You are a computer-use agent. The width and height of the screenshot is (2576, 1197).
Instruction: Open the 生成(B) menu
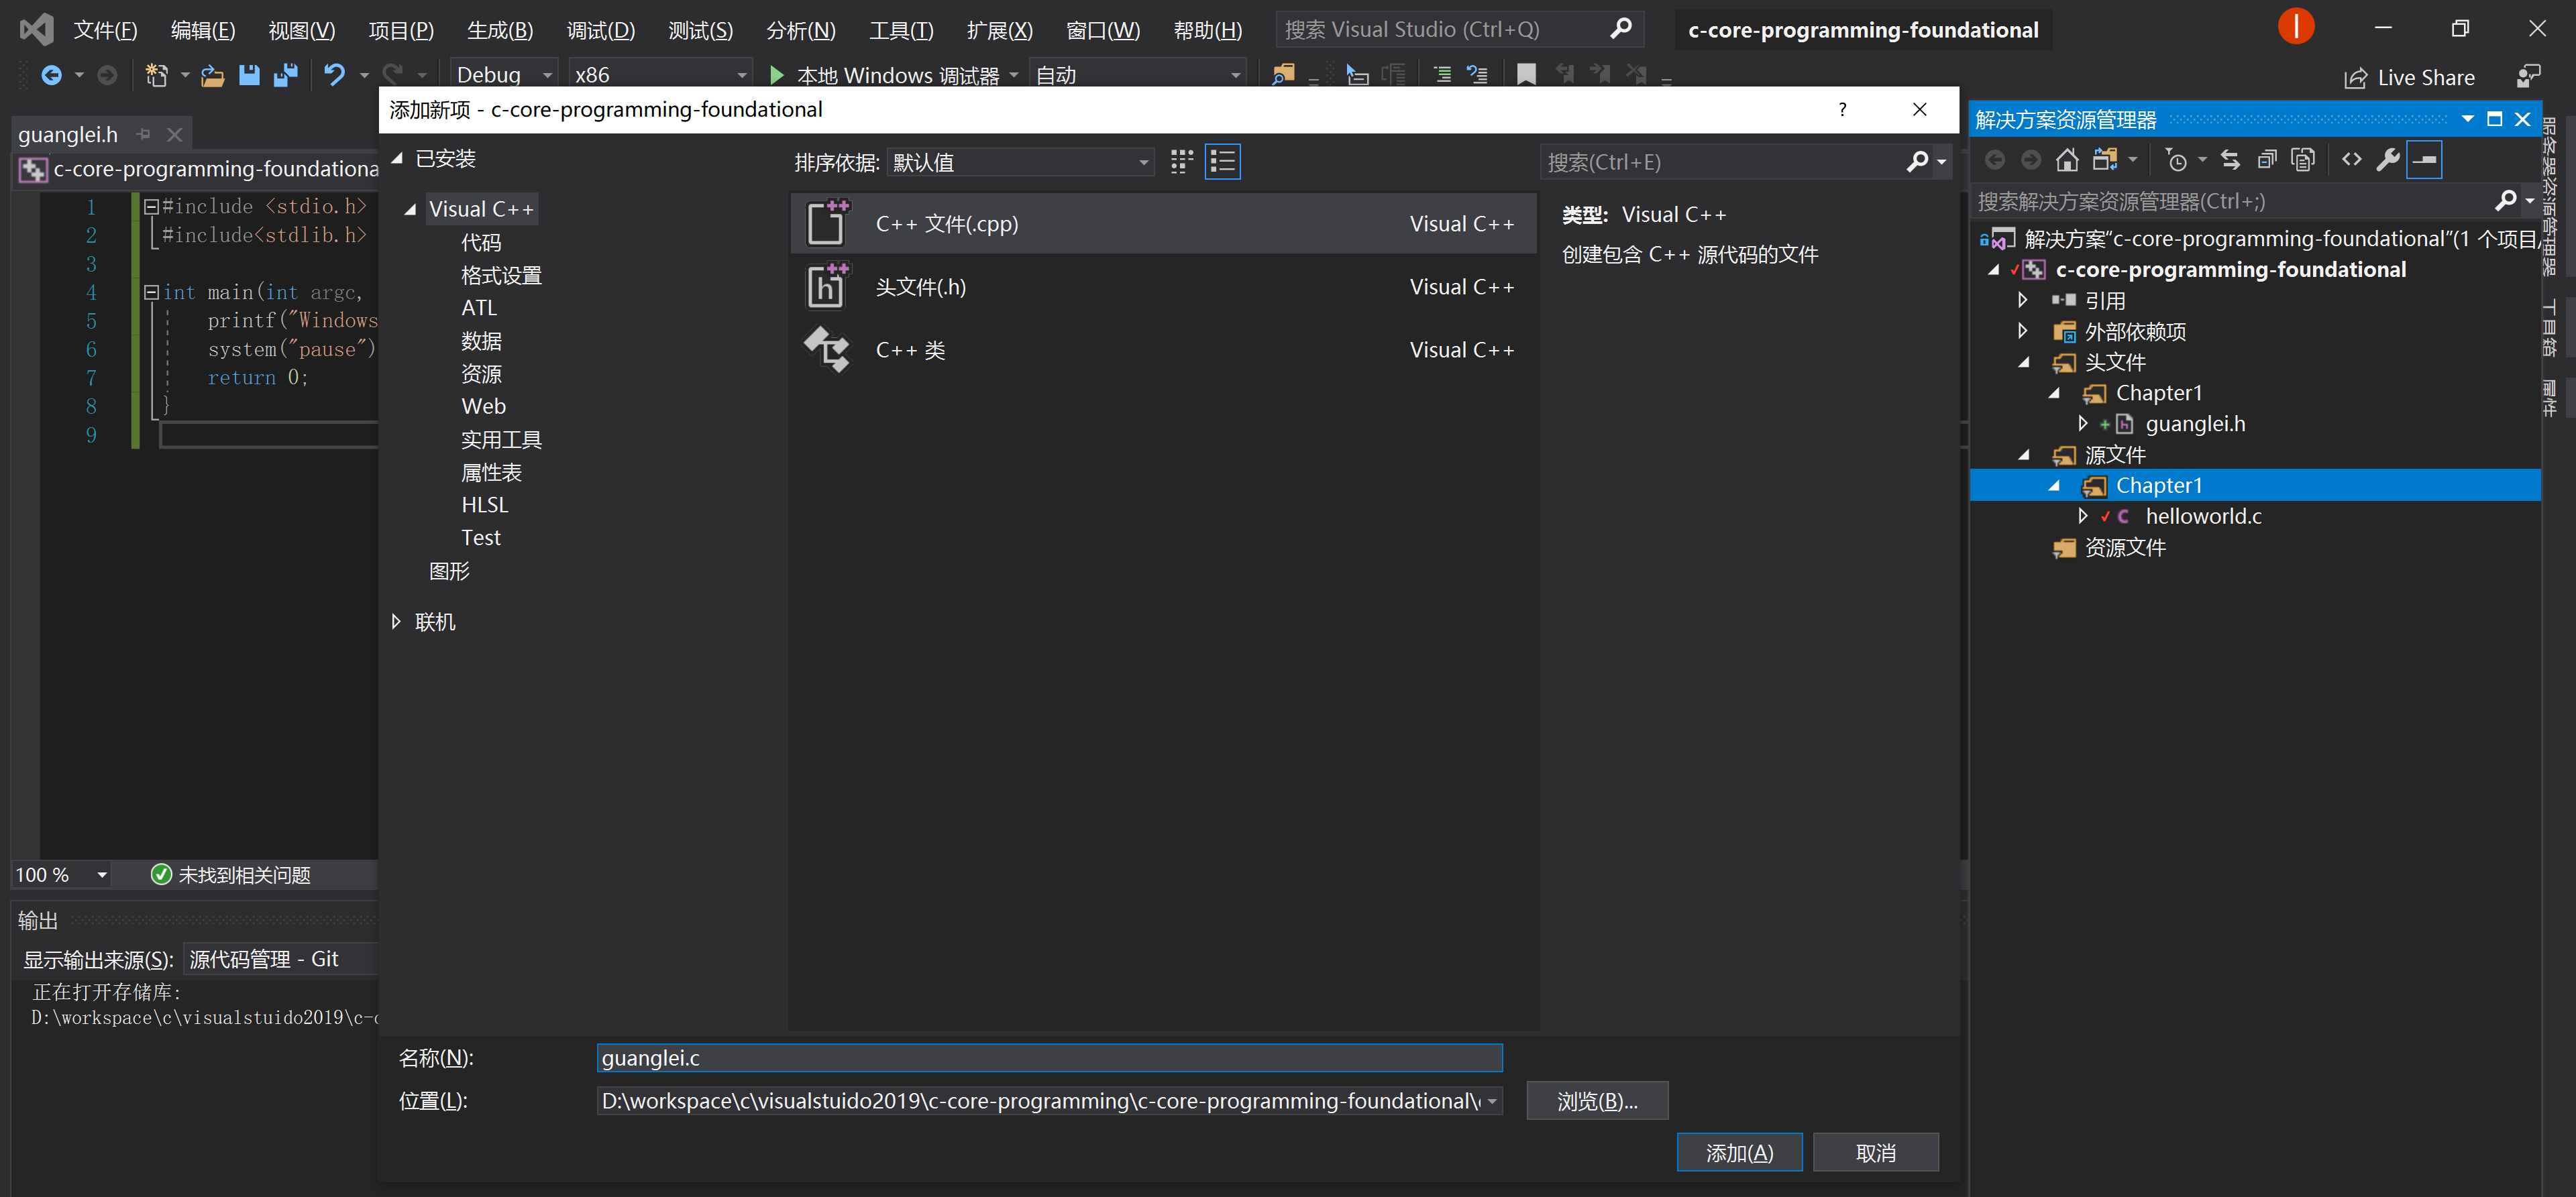(x=500, y=30)
